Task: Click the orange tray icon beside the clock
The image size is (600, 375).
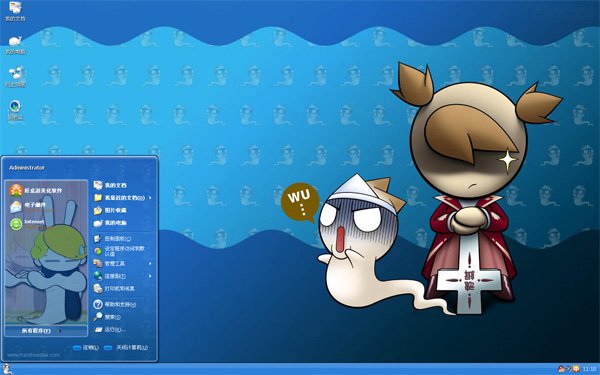Action: point(576,369)
